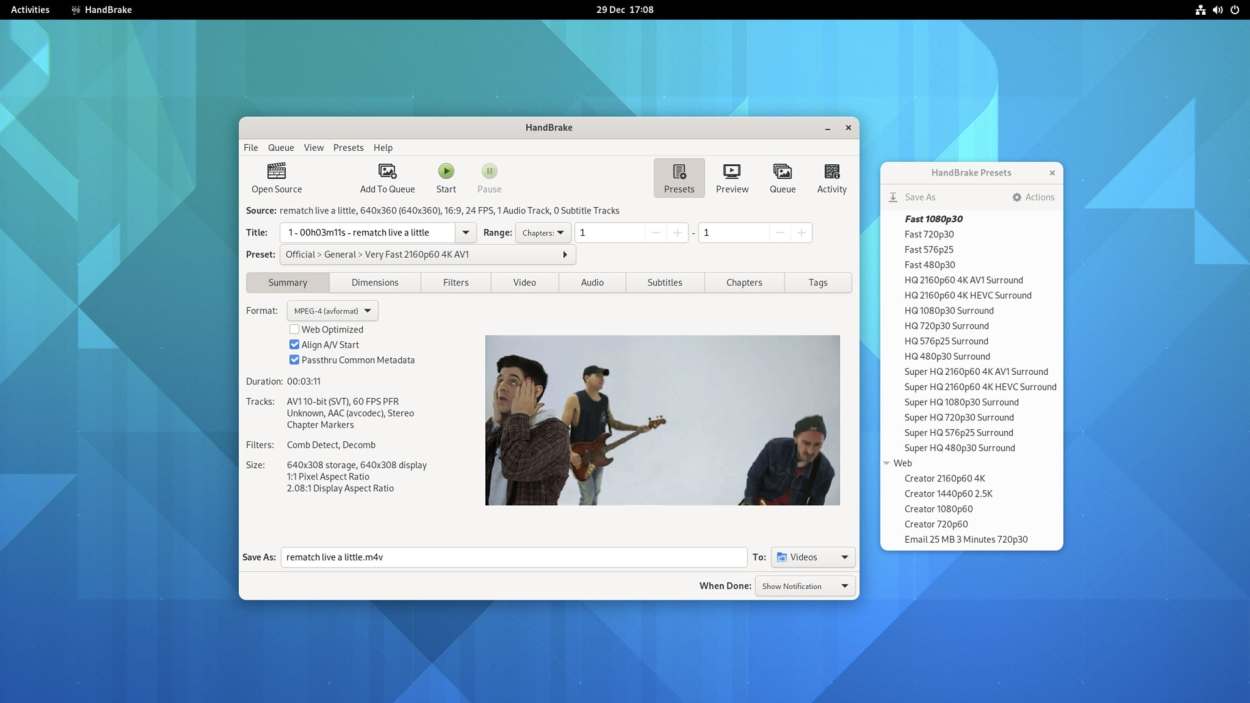Open the When Done dropdown
This screenshot has width=1250, height=703.
tap(805, 586)
